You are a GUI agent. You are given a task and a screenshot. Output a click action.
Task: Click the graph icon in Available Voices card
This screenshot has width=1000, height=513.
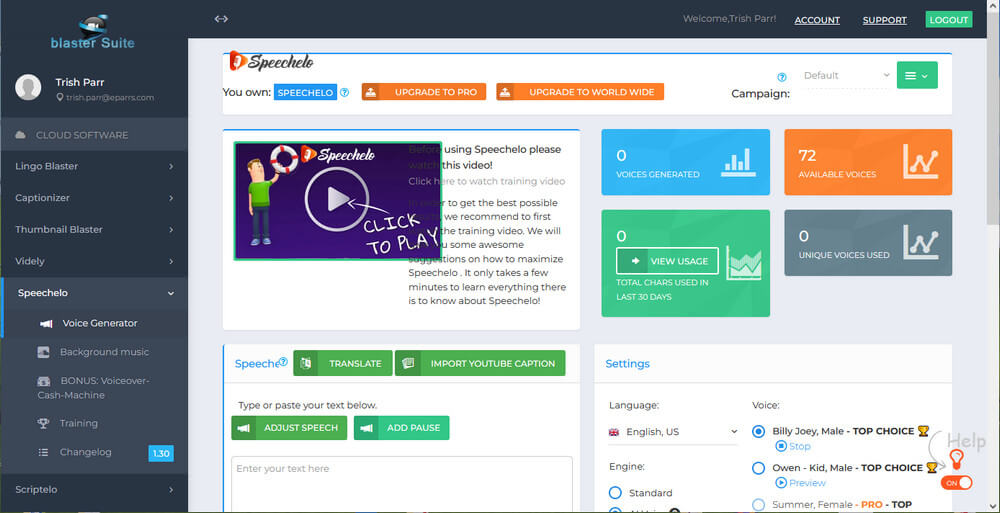(920, 161)
